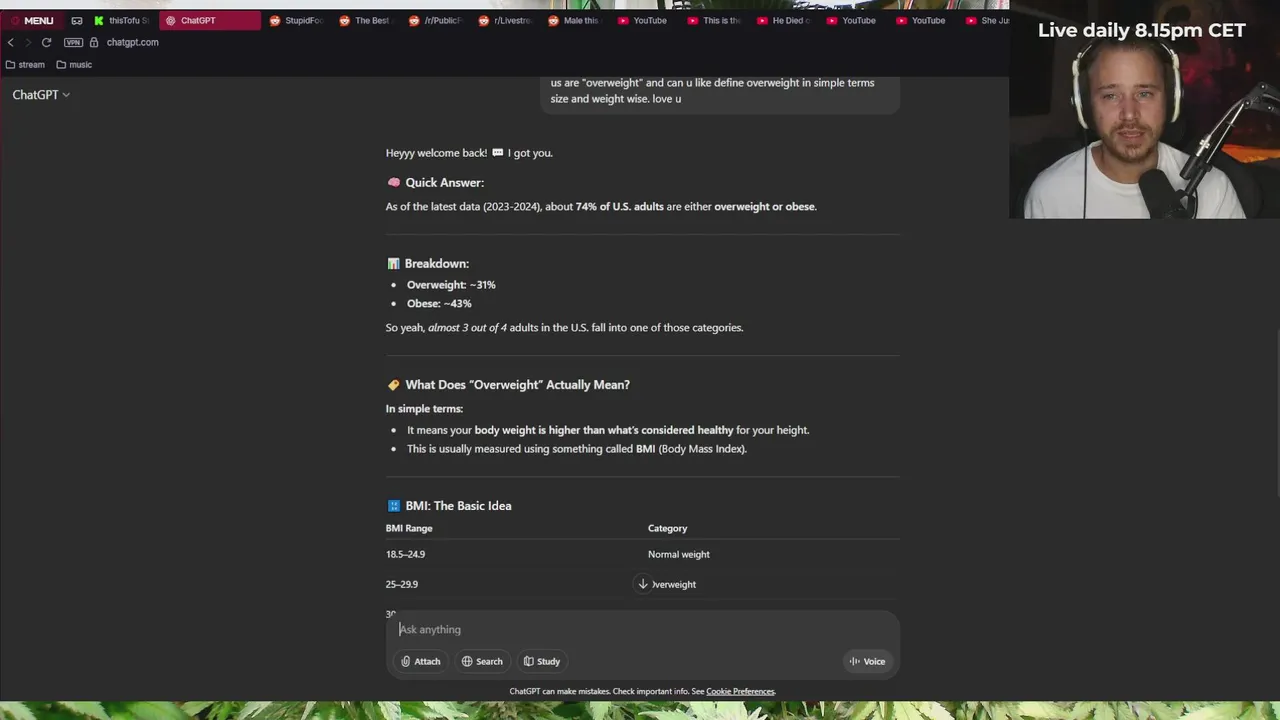Open the music bookmarks folder
Image resolution: width=1280 pixels, height=720 pixels.
pyautogui.click(x=74, y=65)
